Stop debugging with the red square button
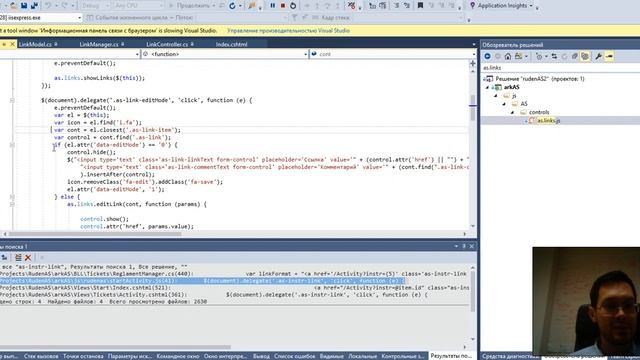 (x=282, y=5)
